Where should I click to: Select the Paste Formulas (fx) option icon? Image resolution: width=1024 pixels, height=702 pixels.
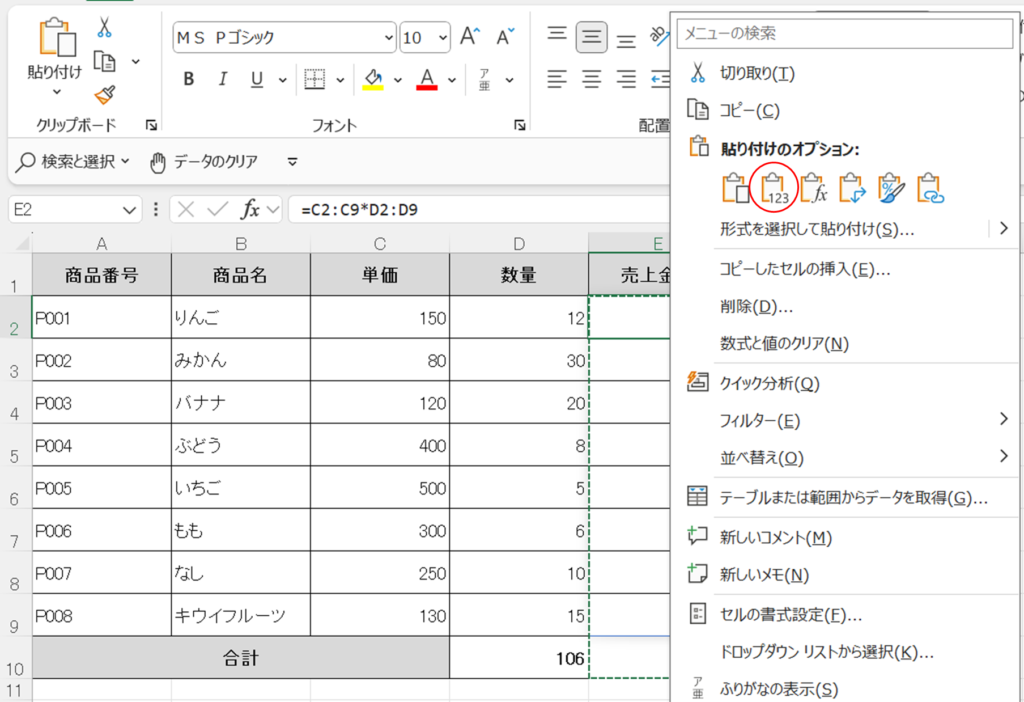pyautogui.click(x=814, y=188)
